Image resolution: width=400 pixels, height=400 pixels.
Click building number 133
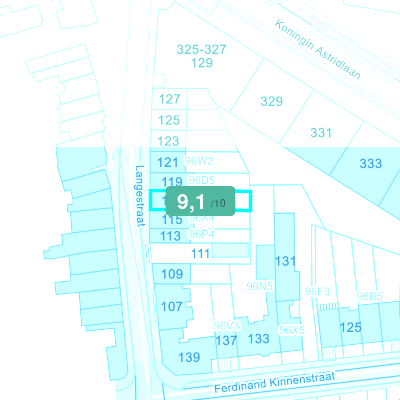(x=259, y=339)
